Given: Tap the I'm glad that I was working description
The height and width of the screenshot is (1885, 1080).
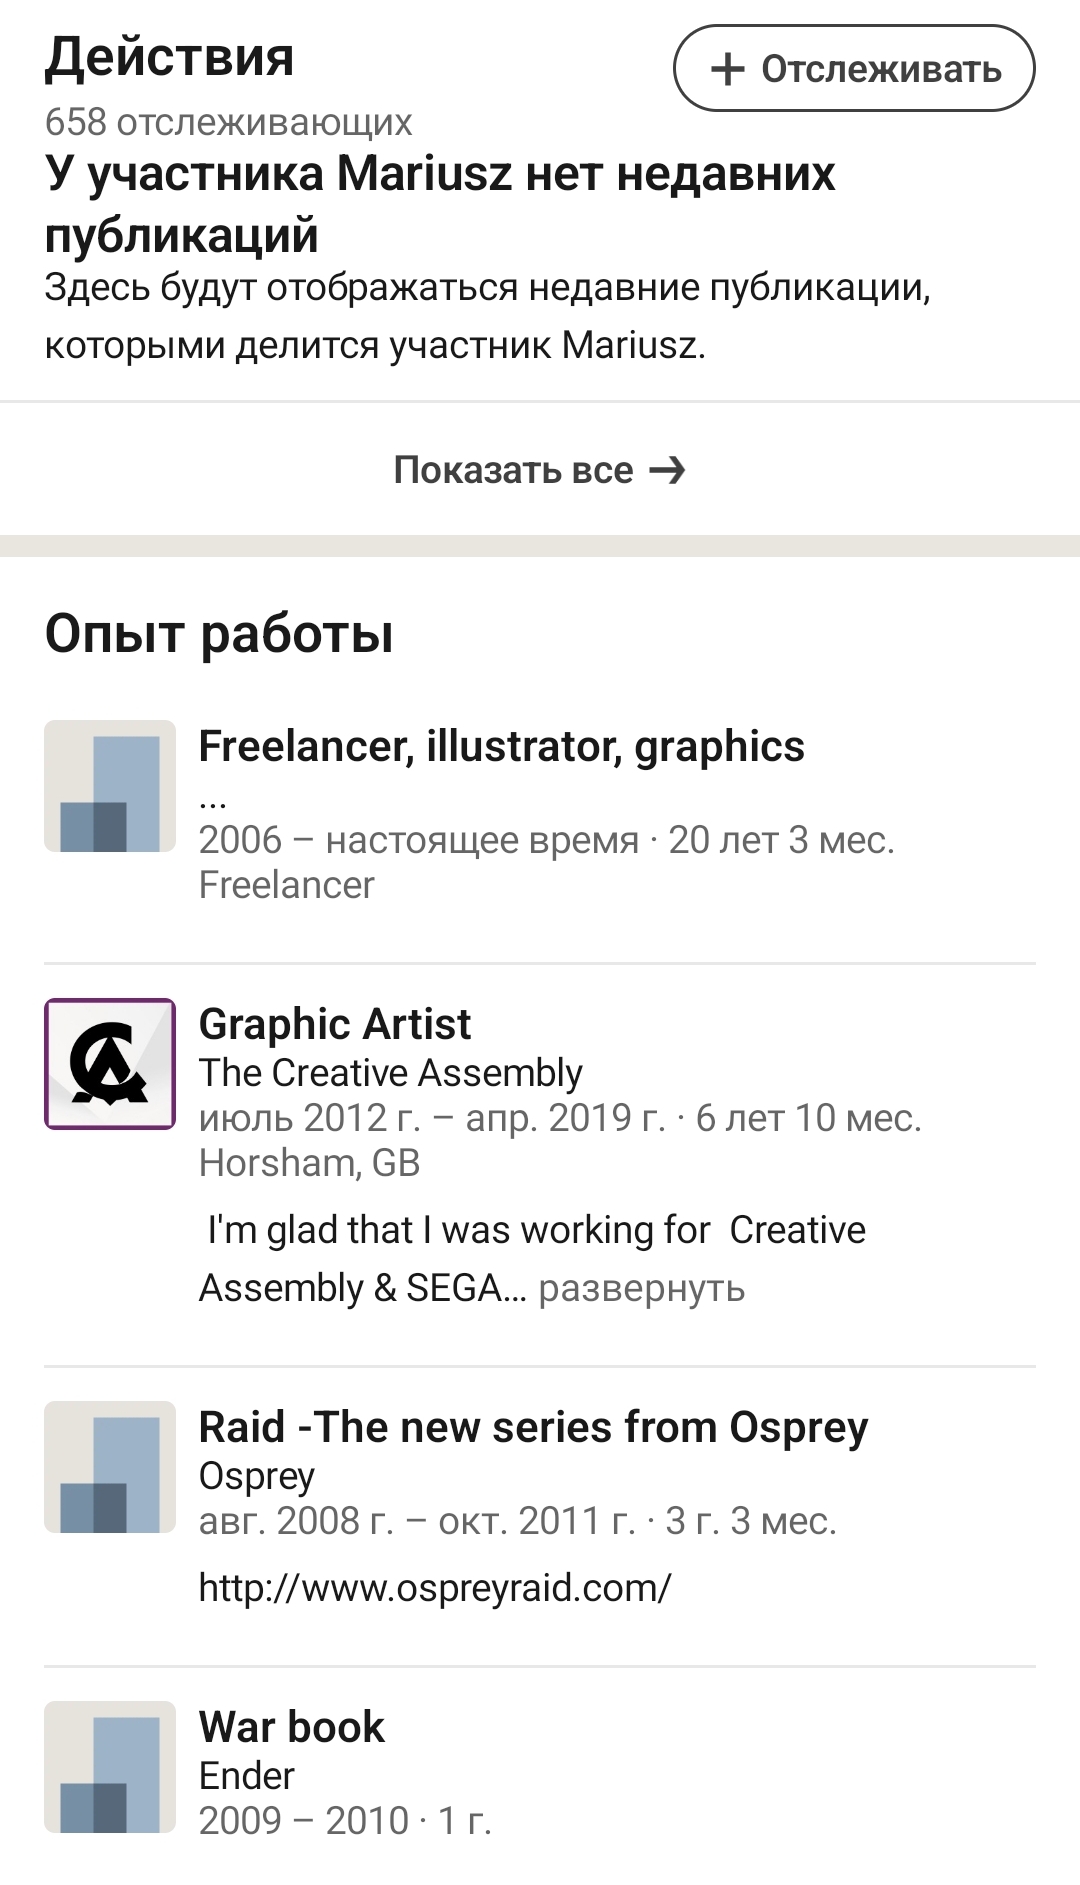Looking at the screenshot, I should point(532,1259).
